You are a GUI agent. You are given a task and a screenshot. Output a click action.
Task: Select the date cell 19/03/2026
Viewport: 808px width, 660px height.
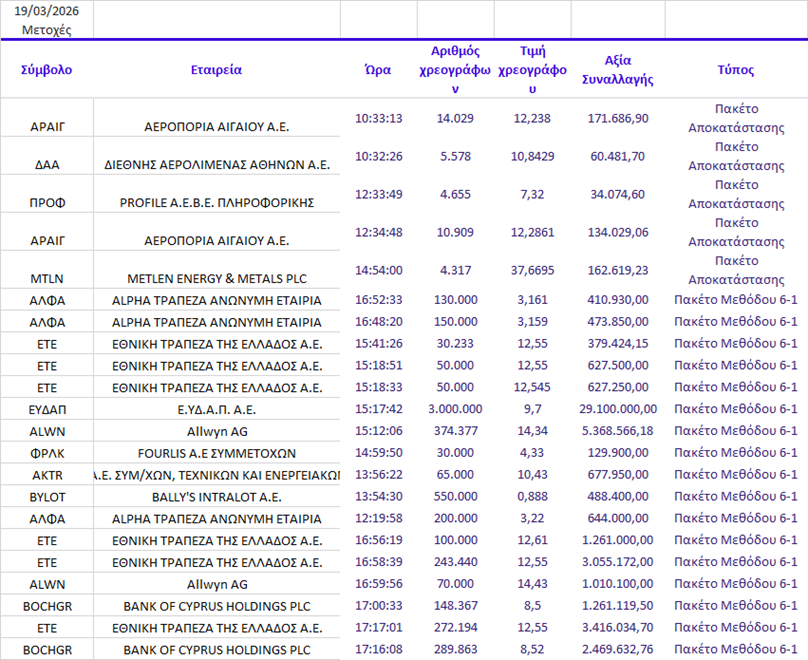(46, 11)
